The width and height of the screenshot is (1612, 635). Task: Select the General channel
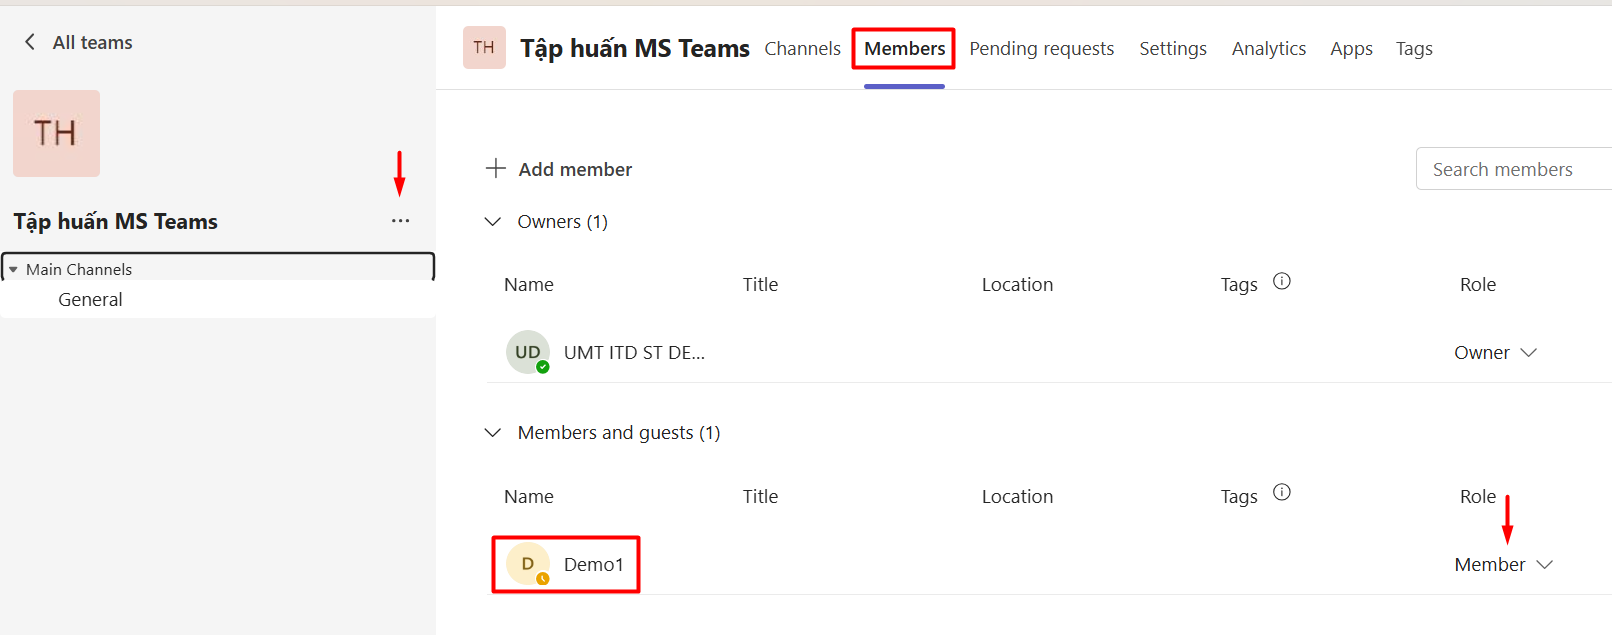[x=90, y=300]
